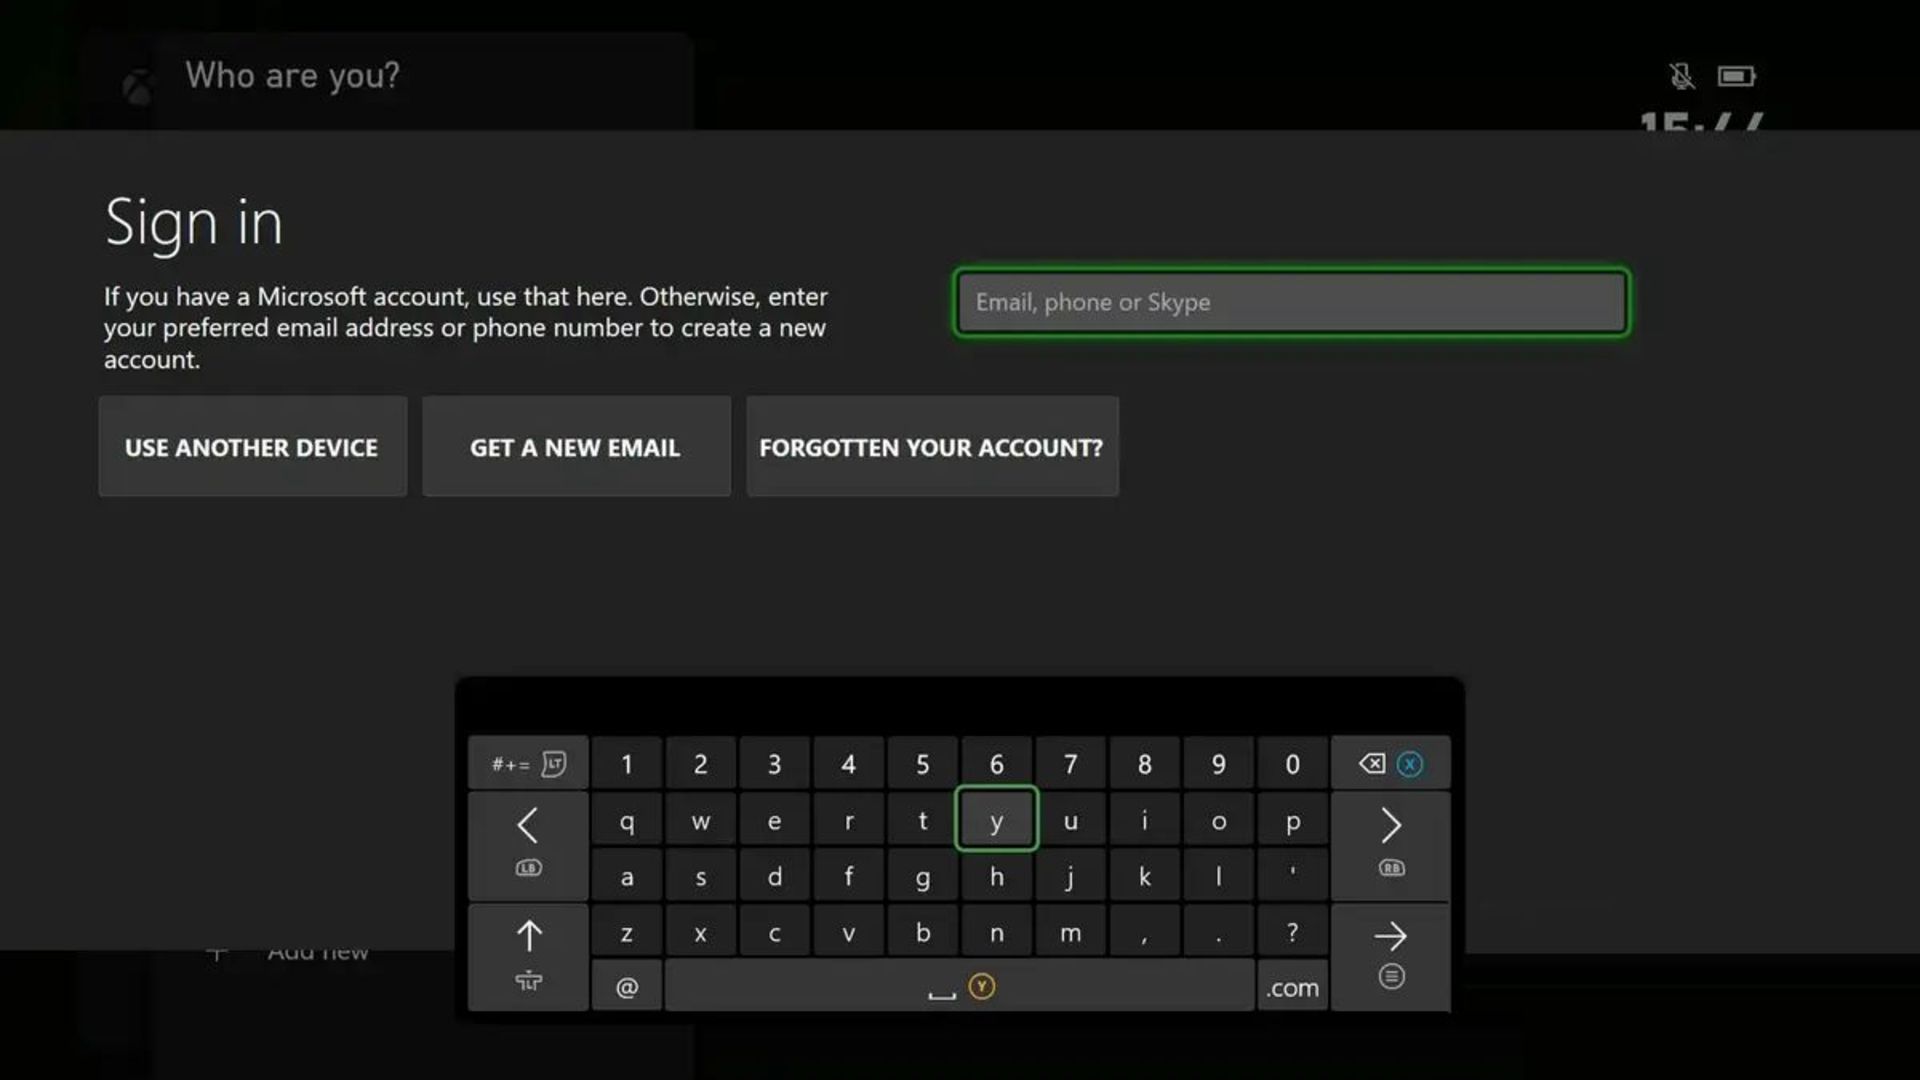Tap number 7 key

1071,764
